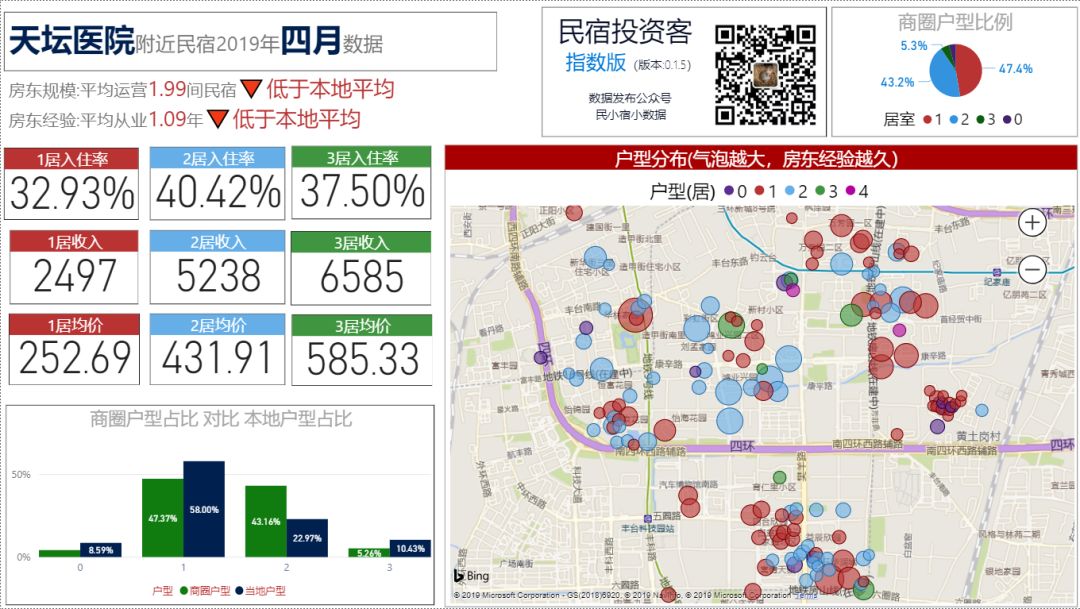Select red 1居 slice of pie chart

969,69
